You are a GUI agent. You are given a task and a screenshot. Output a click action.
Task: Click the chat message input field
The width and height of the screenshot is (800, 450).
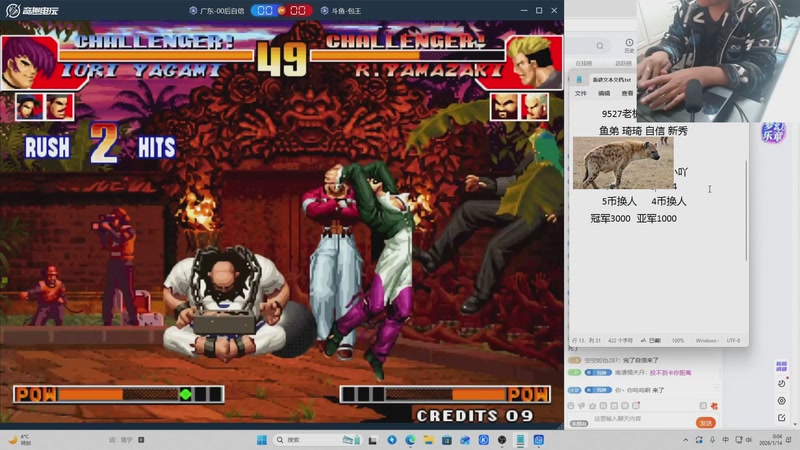pyautogui.click(x=643, y=419)
